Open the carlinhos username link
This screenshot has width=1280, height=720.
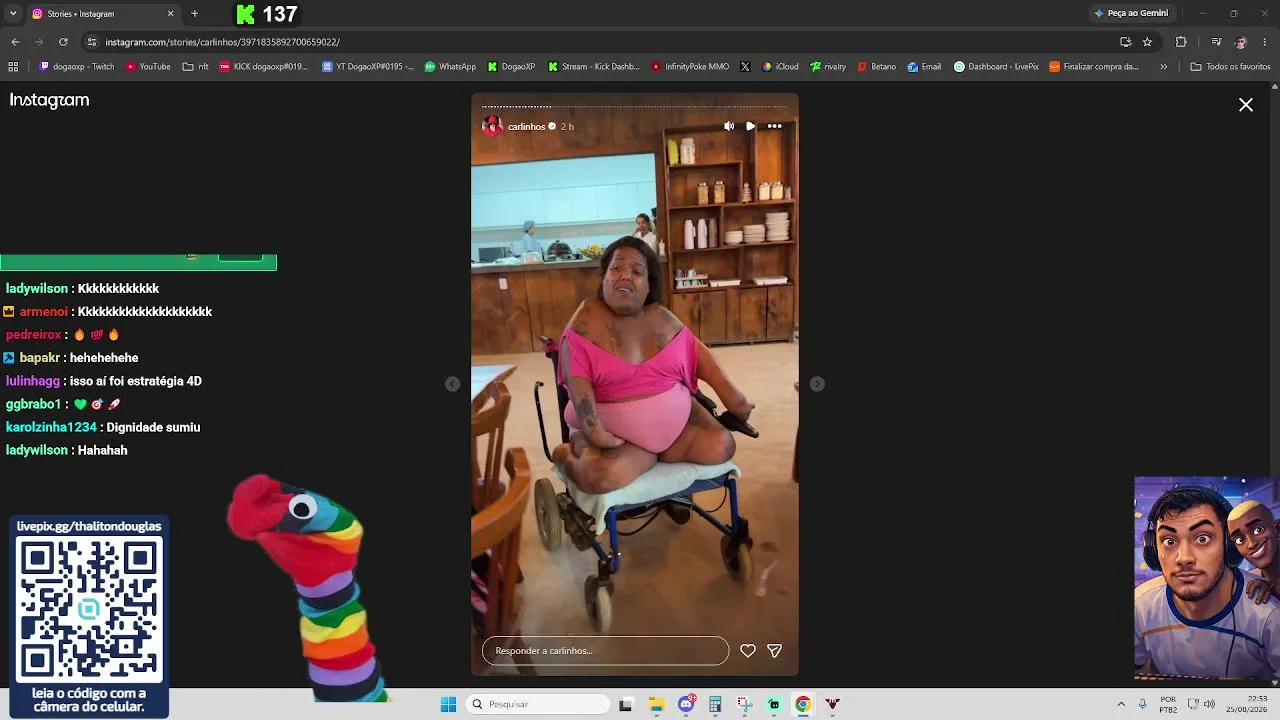point(526,127)
